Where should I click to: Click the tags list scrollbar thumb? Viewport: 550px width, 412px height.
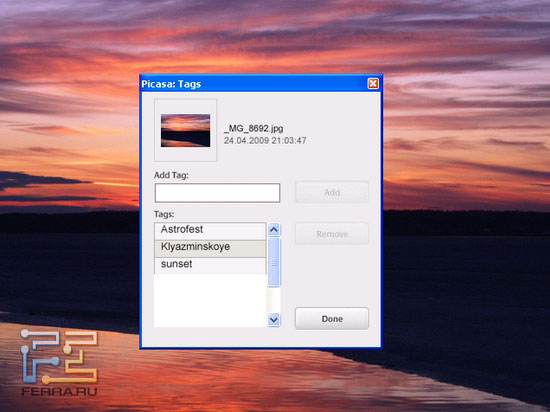coord(274,262)
